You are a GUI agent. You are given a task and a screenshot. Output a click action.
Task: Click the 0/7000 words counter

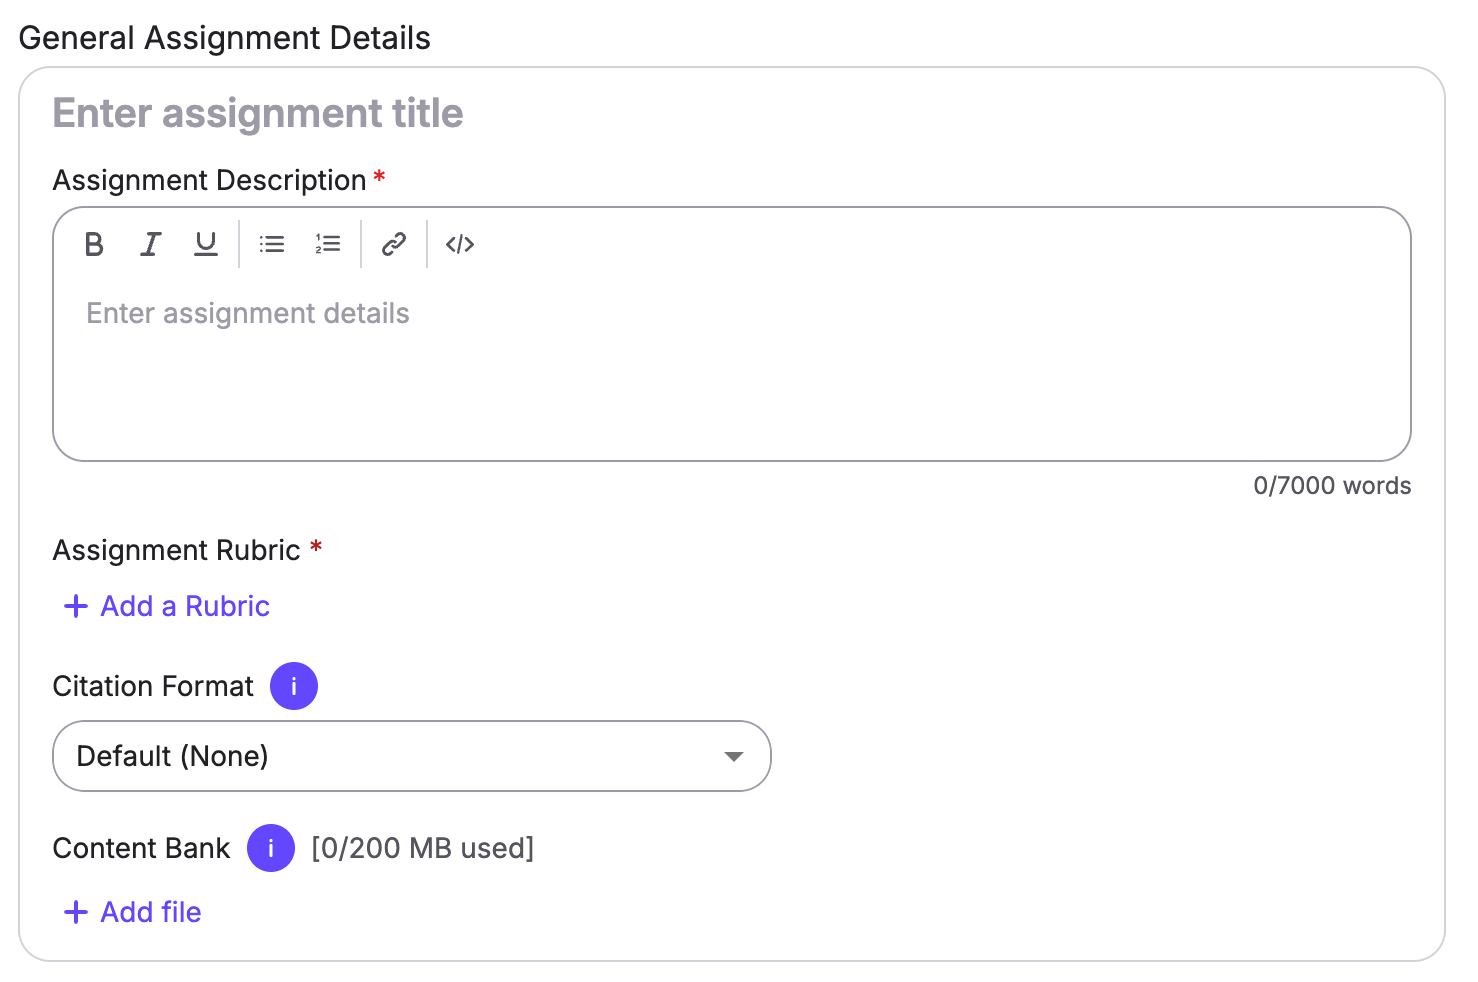click(1332, 486)
